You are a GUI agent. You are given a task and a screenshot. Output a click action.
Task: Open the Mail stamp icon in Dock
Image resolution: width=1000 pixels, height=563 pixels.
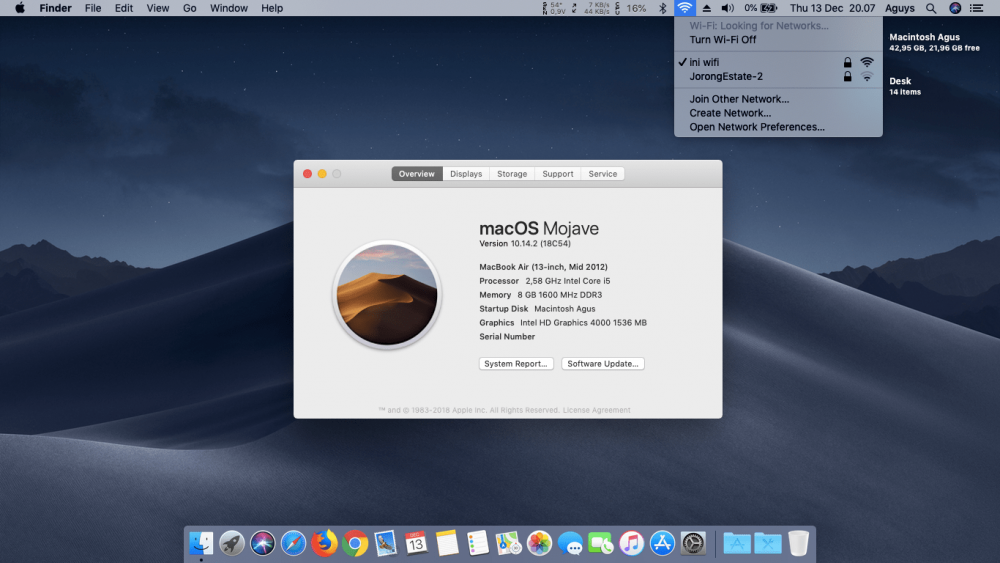385,543
